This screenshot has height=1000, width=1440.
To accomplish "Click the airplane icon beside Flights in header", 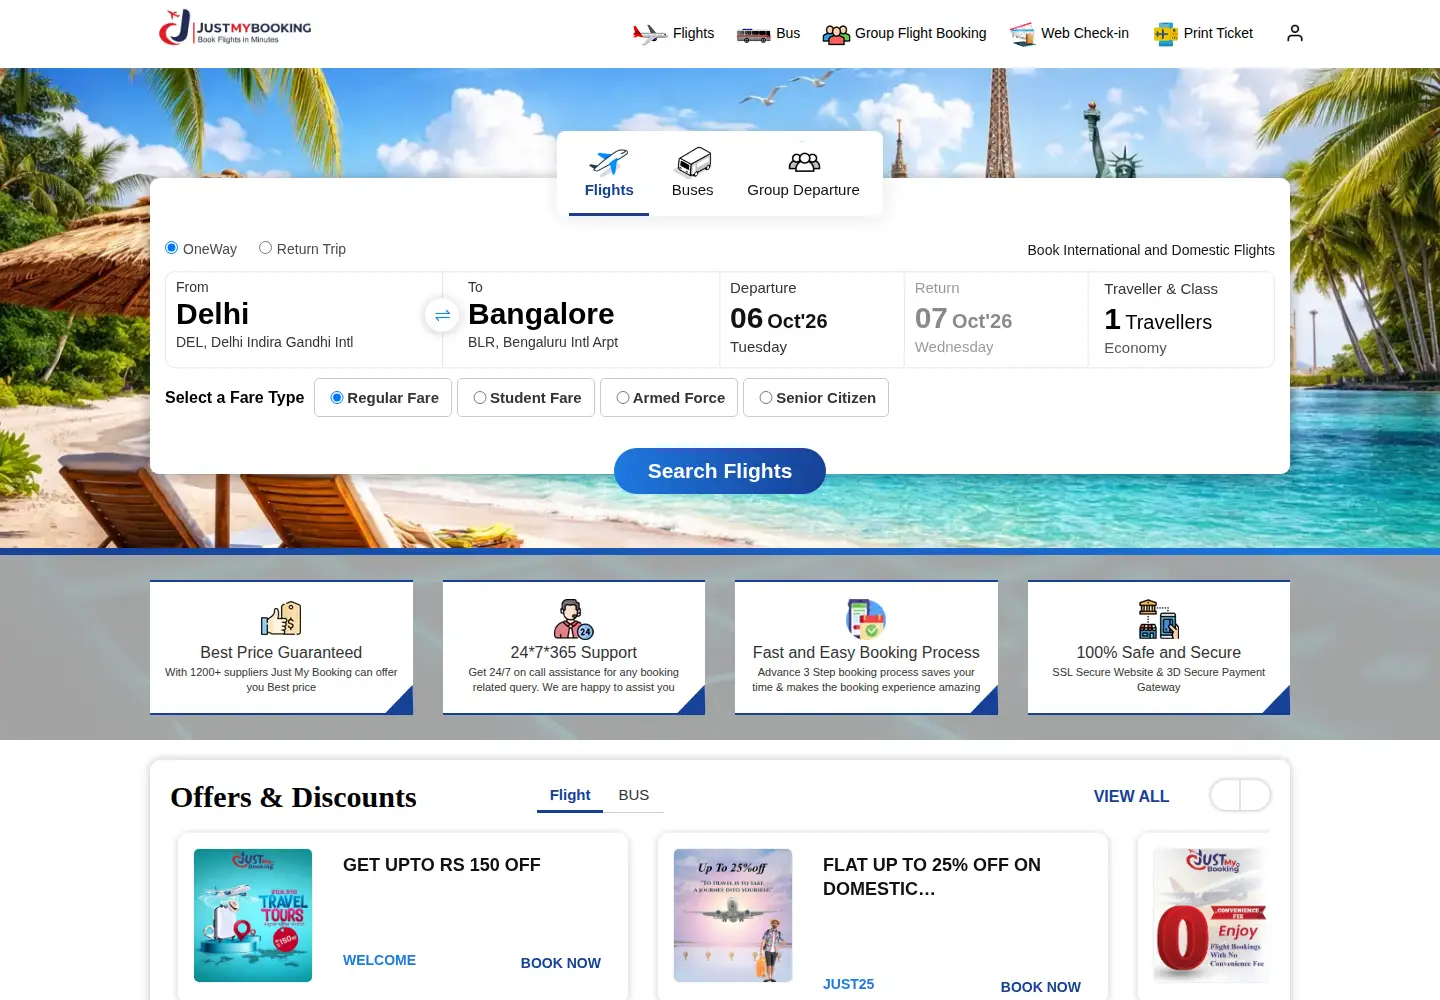I will coord(649,34).
